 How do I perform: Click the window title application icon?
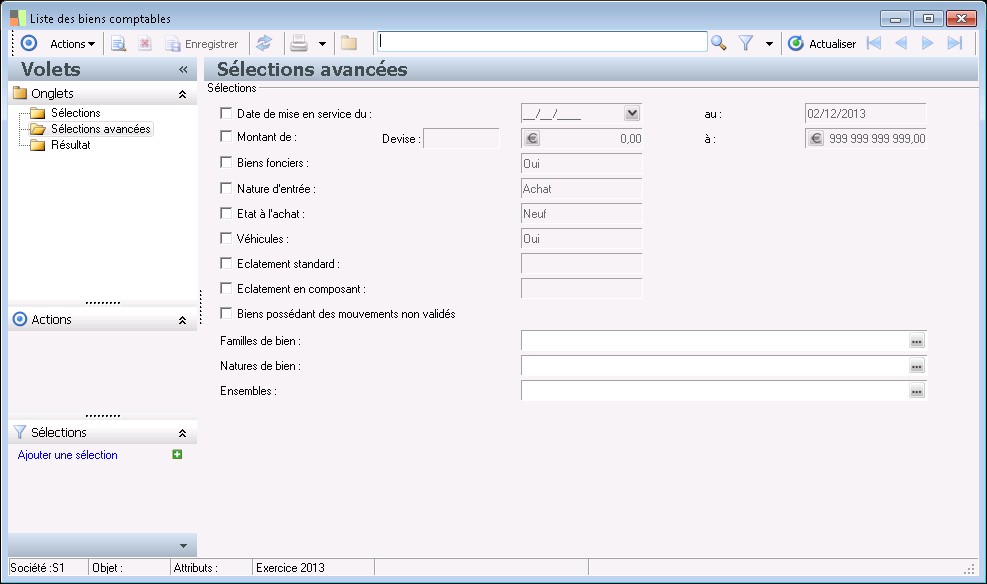[x=18, y=18]
